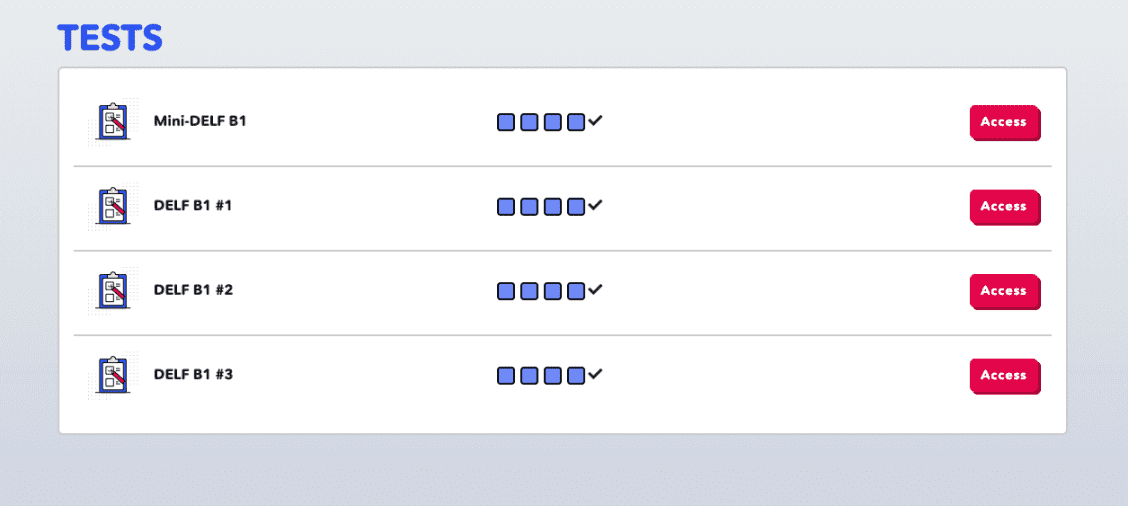Image resolution: width=1128 pixels, height=506 pixels.
Task: Click the DELF B1 #3 completion checkmark
Action: coord(596,375)
